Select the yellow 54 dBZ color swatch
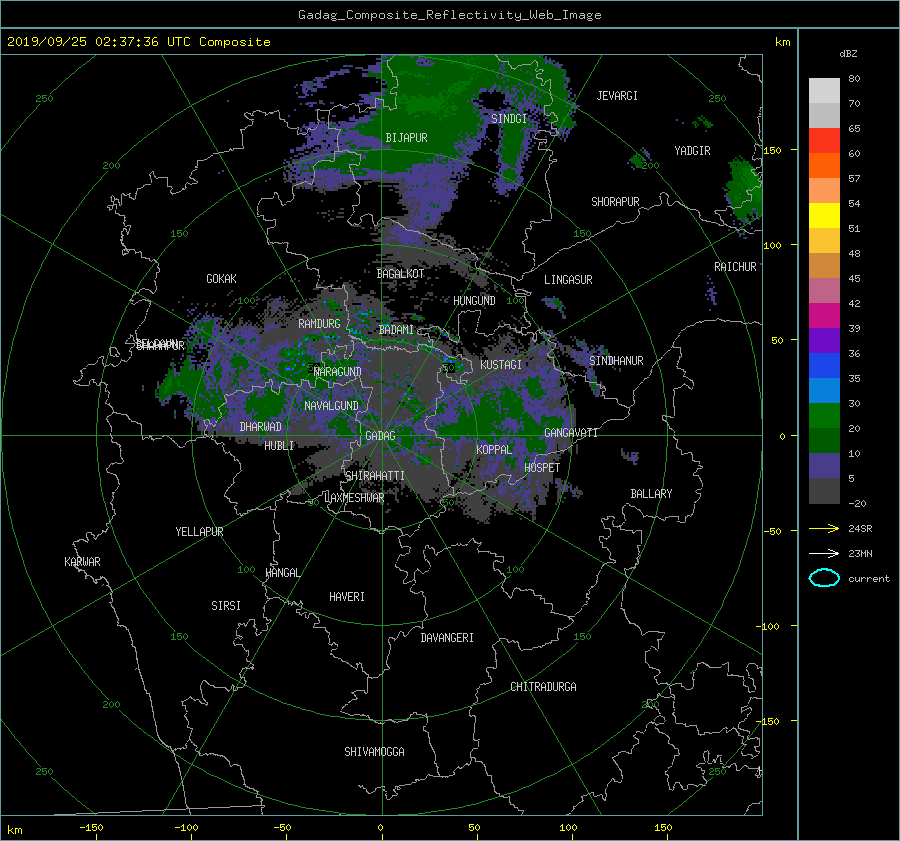This screenshot has width=900, height=841. tap(824, 216)
